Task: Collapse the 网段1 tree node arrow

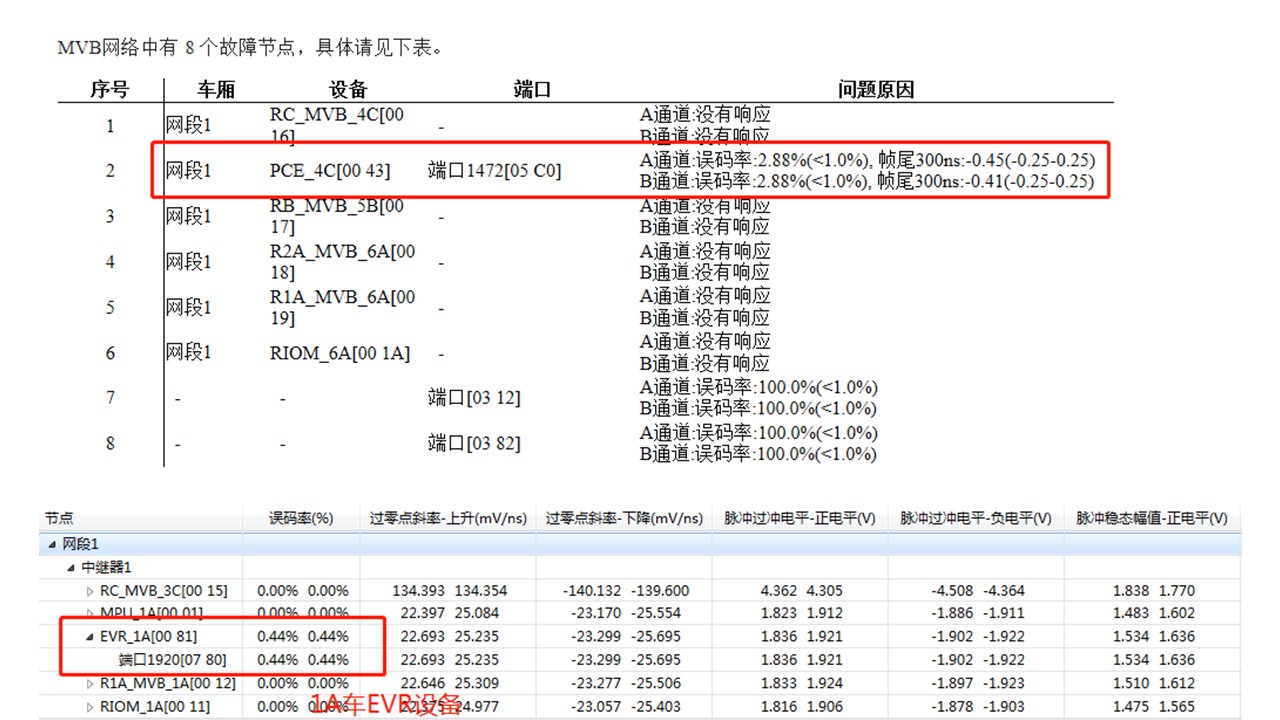Action: pyautogui.click(x=51, y=545)
